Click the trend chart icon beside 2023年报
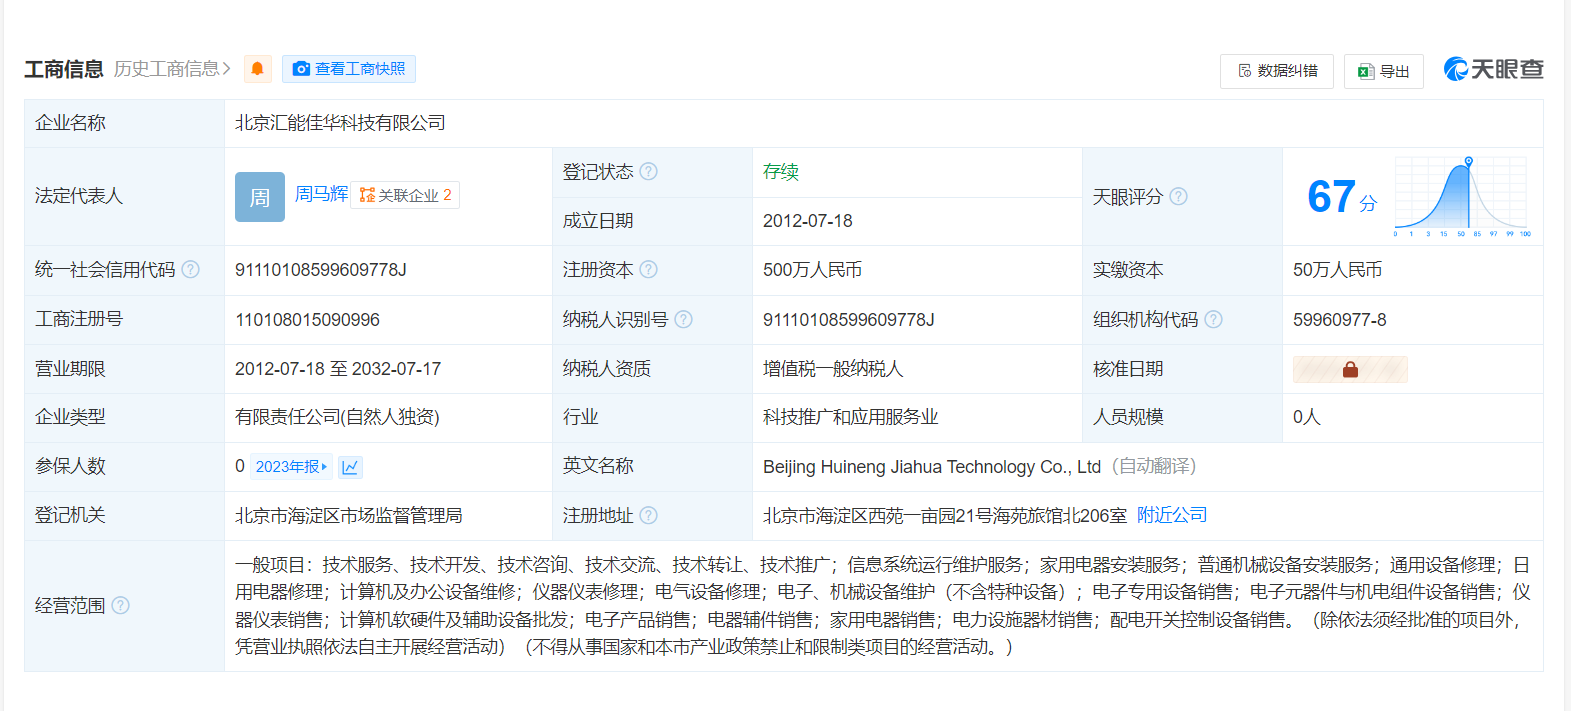Viewport: 1571px width, 711px height. (x=350, y=467)
